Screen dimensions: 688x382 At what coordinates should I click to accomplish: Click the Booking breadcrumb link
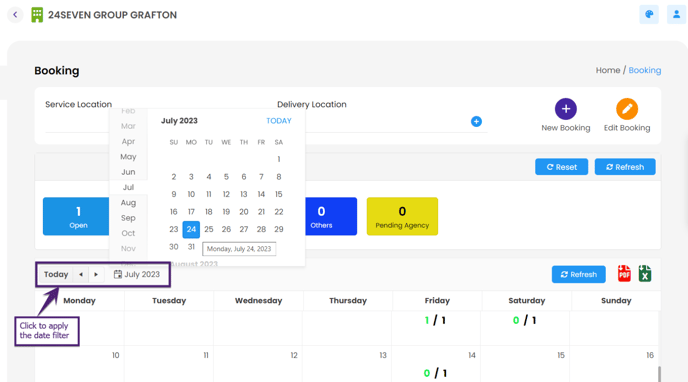tap(645, 70)
